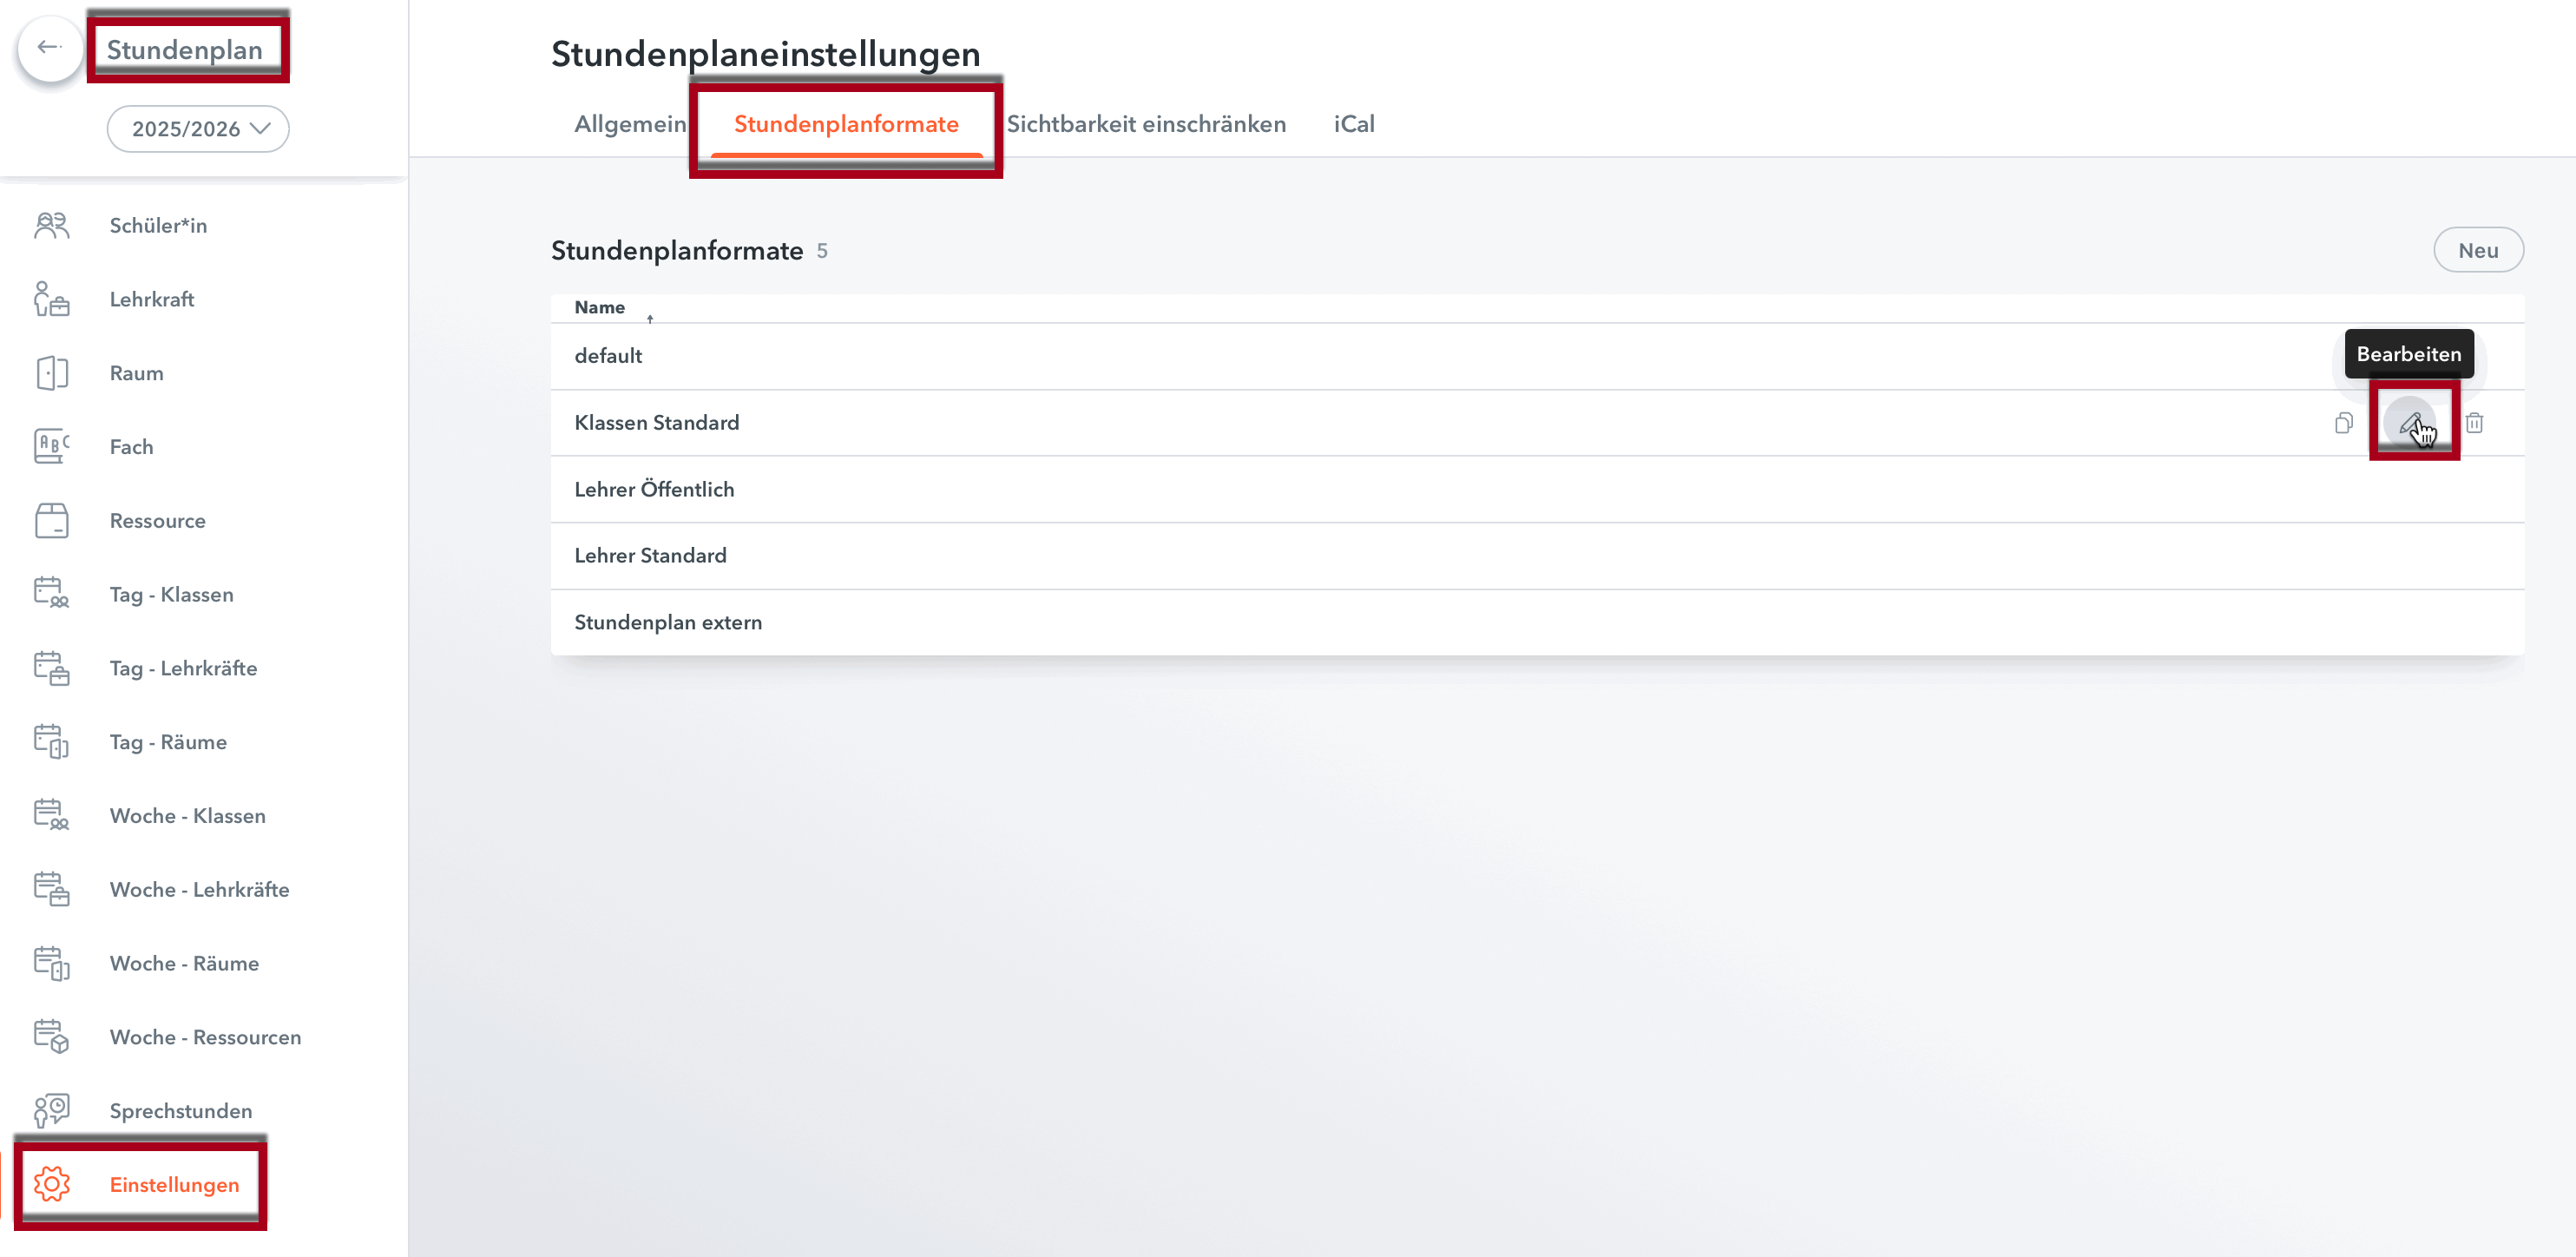This screenshot has height=1257, width=2576.
Task: Click the Einstellungen gear icon
Action: [51, 1184]
